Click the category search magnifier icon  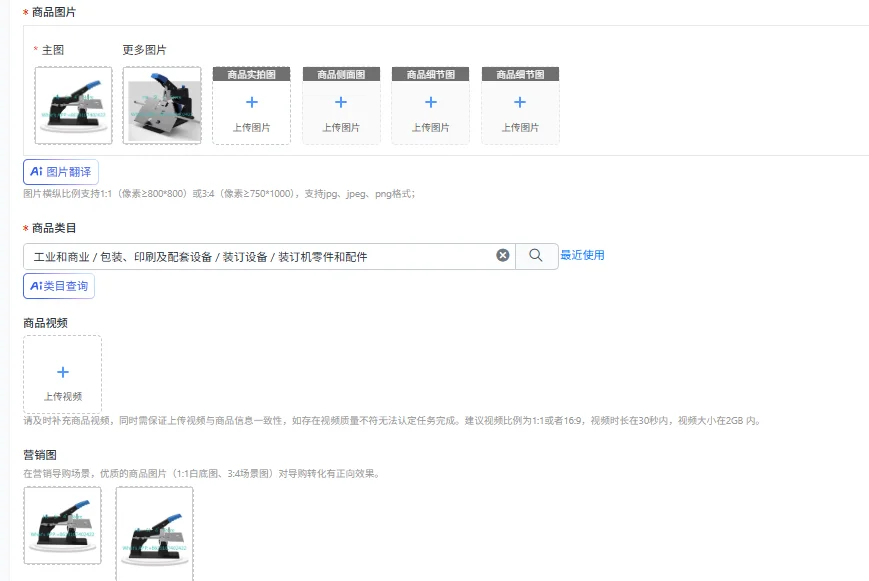(536, 256)
